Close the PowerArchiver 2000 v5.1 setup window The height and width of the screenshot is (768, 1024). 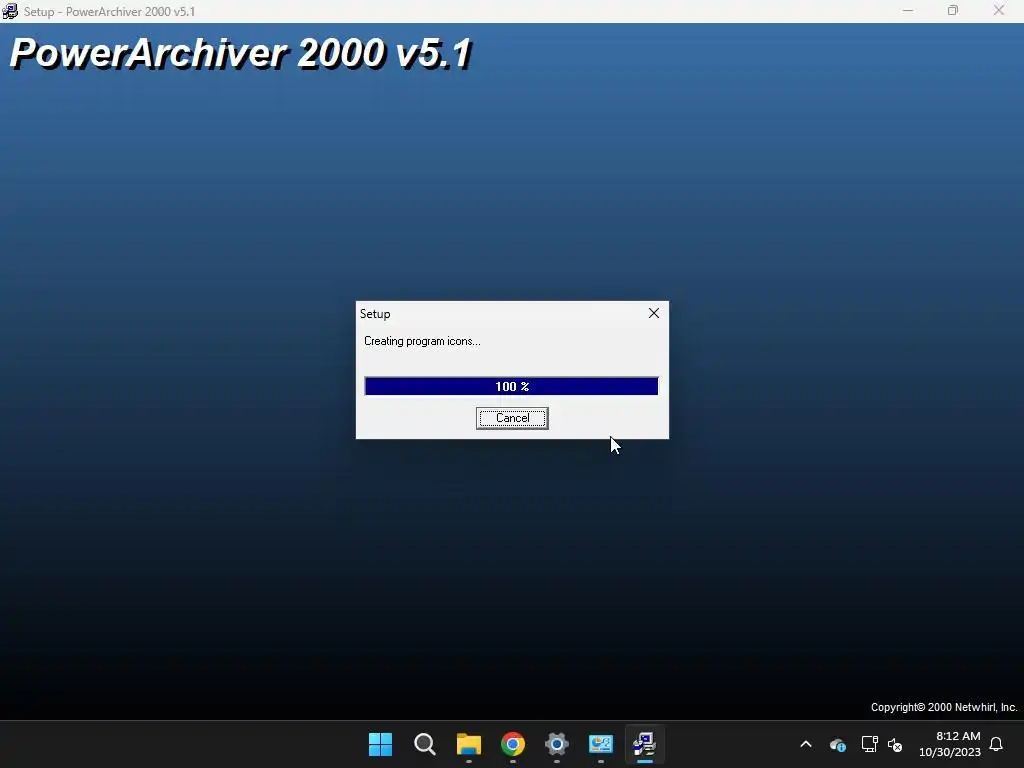(x=999, y=11)
